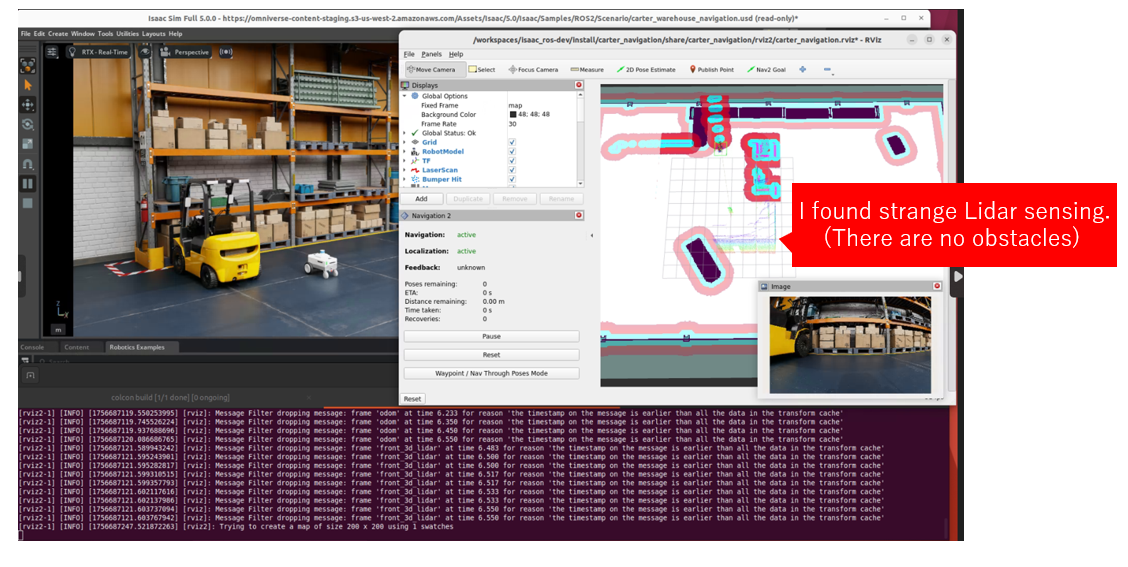
Task: Uncheck the TF display checkbox
Action: coord(512,161)
